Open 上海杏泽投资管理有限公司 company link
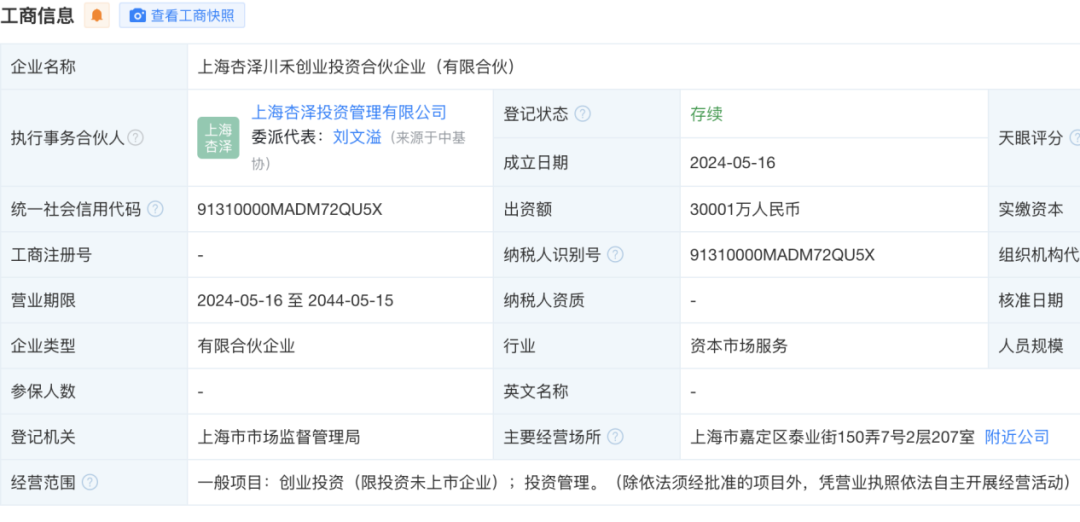 (349, 112)
